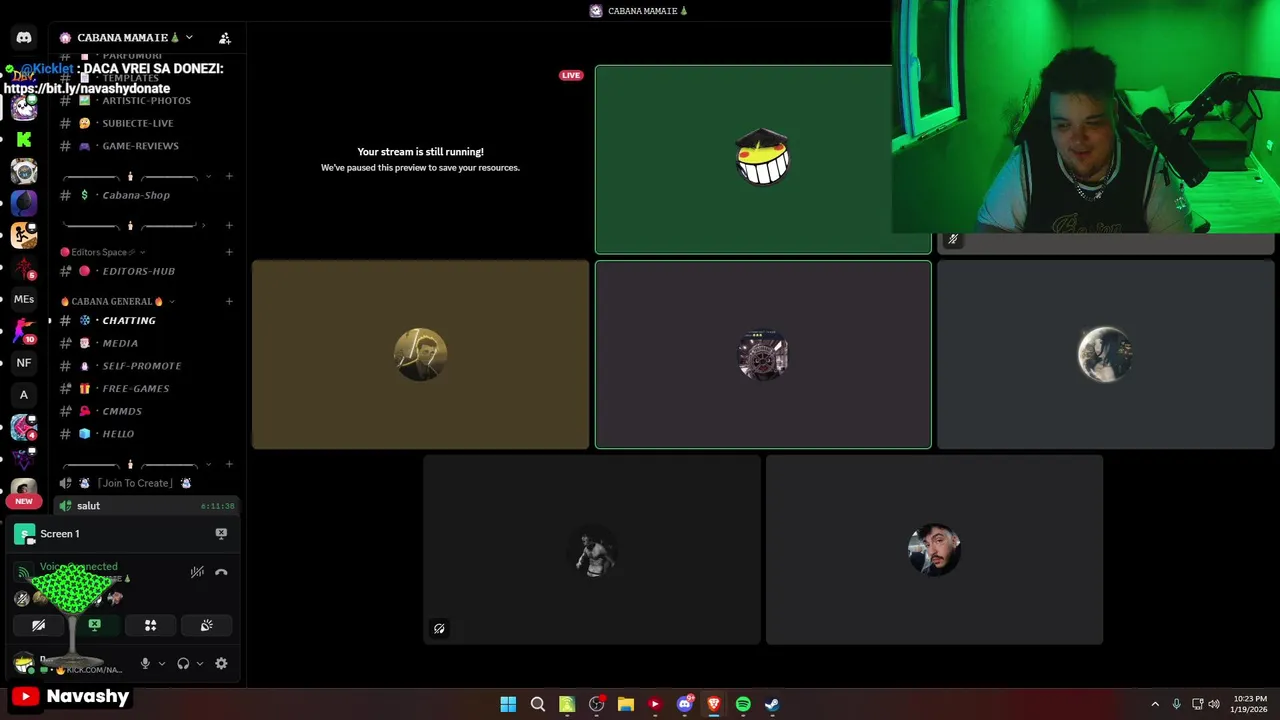Toggle noise suppression icon in voice panel
This screenshot has height=720, width=1280.
pos(197,572)
